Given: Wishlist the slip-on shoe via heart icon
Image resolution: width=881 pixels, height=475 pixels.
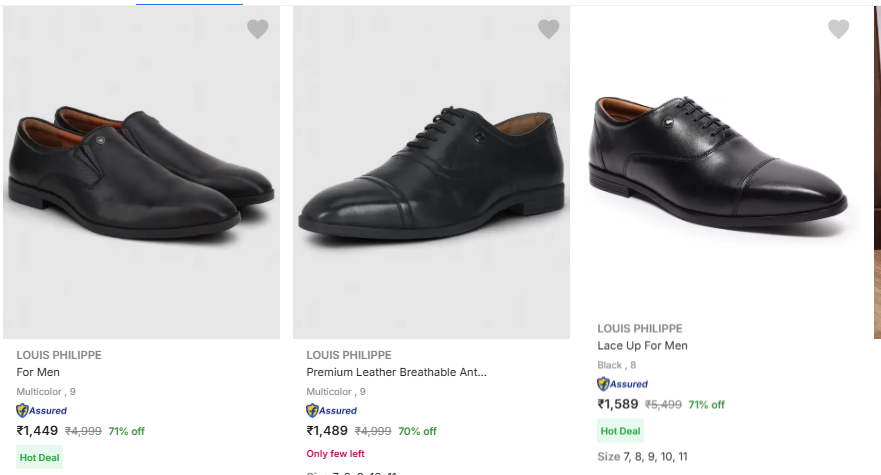Looking at the screenshot, I should [x=258, y=30].
